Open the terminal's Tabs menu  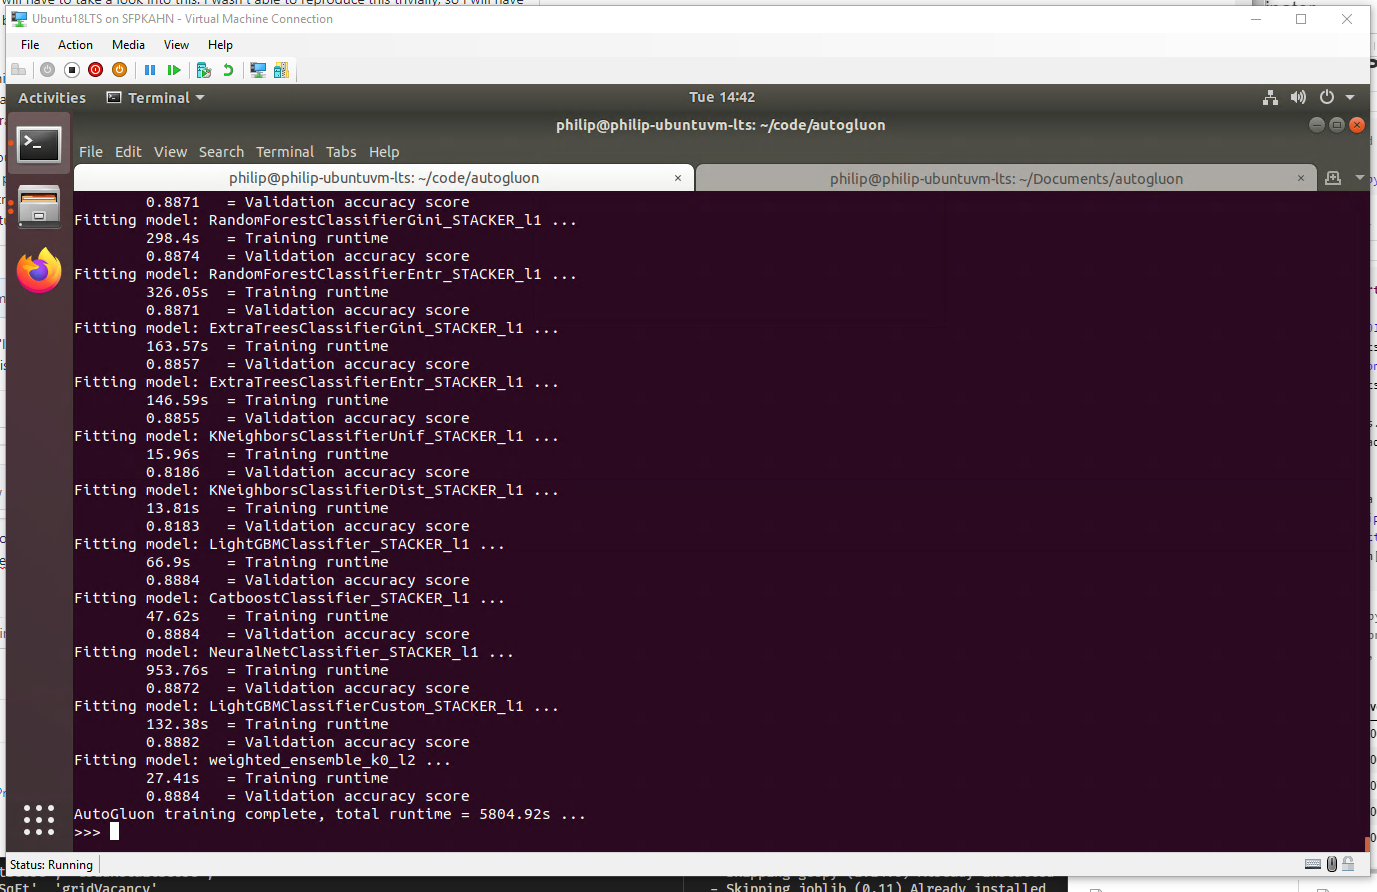tap(341, 152)
